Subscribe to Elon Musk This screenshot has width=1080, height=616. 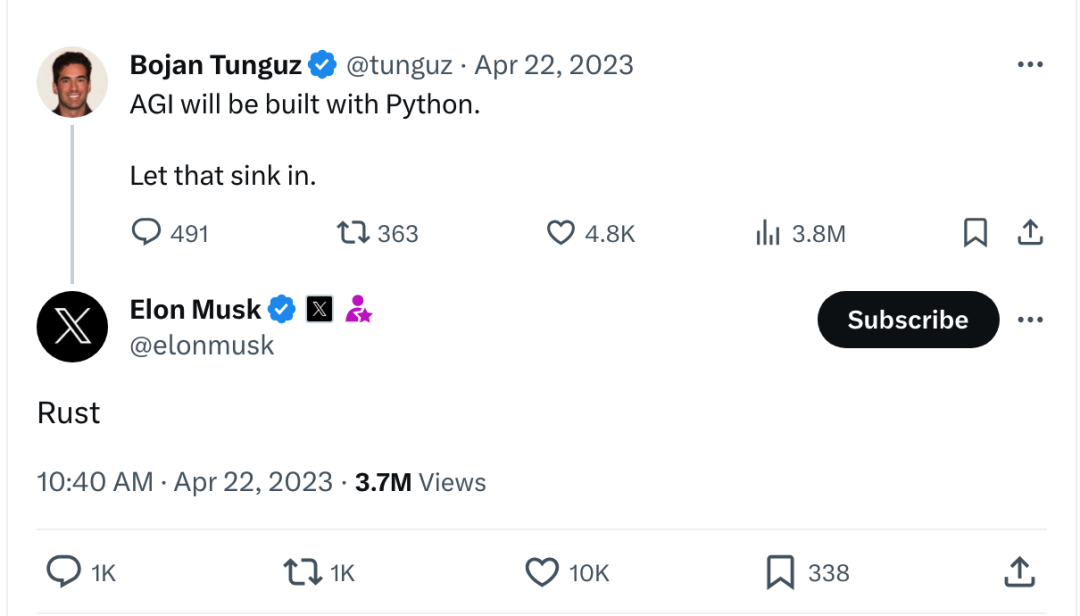(x=908, y=320)
